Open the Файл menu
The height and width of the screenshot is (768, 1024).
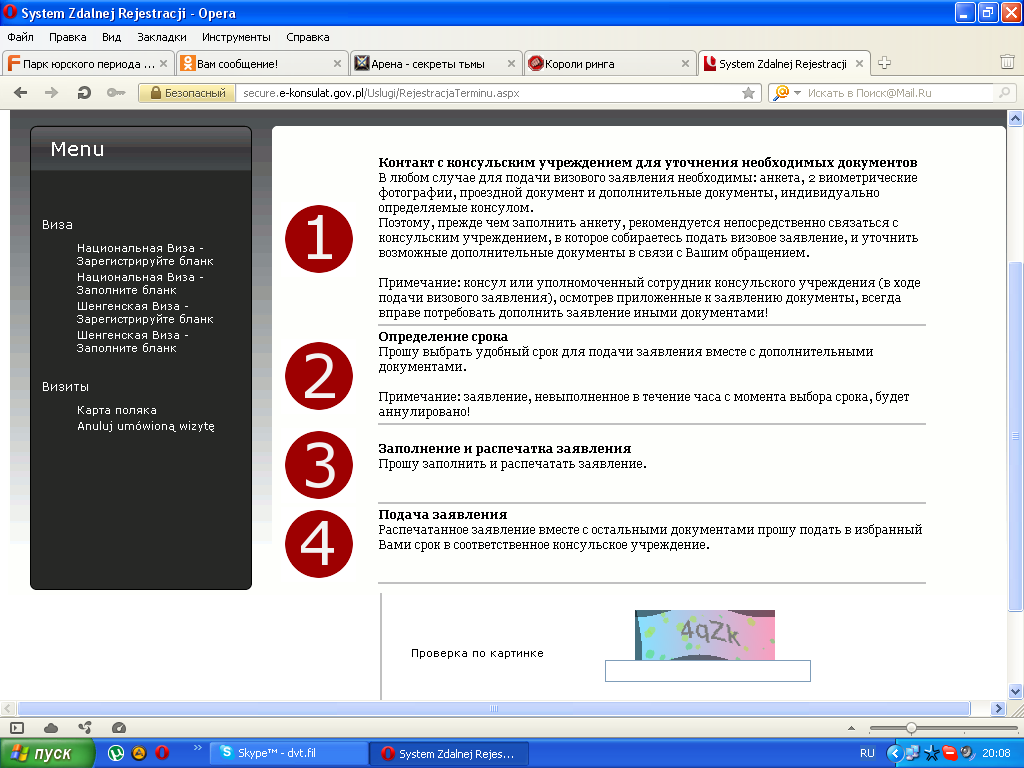tap(20, 37)
